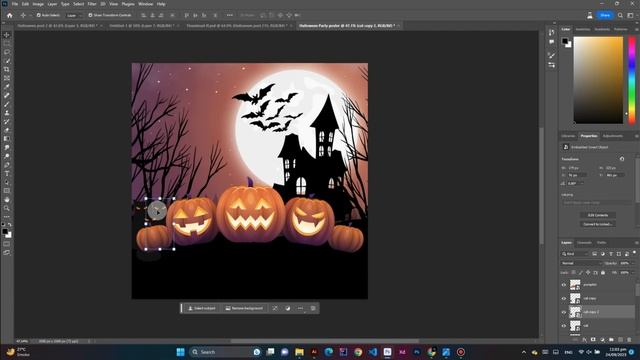Image resolution: width=640 pixels, height=360 pixels.
Task: Select the Eraser tool
Action: tap(7, 130)
